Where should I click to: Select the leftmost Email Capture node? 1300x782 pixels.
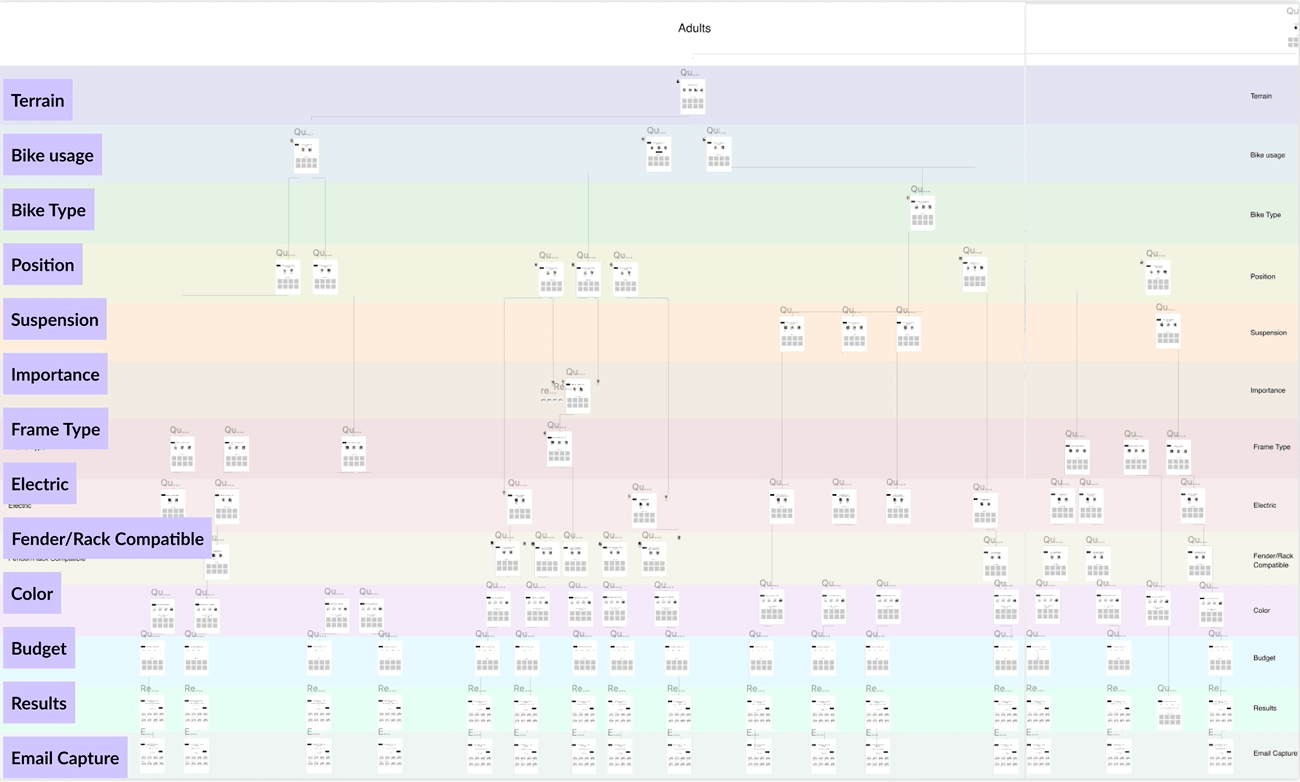pos(152,758)
